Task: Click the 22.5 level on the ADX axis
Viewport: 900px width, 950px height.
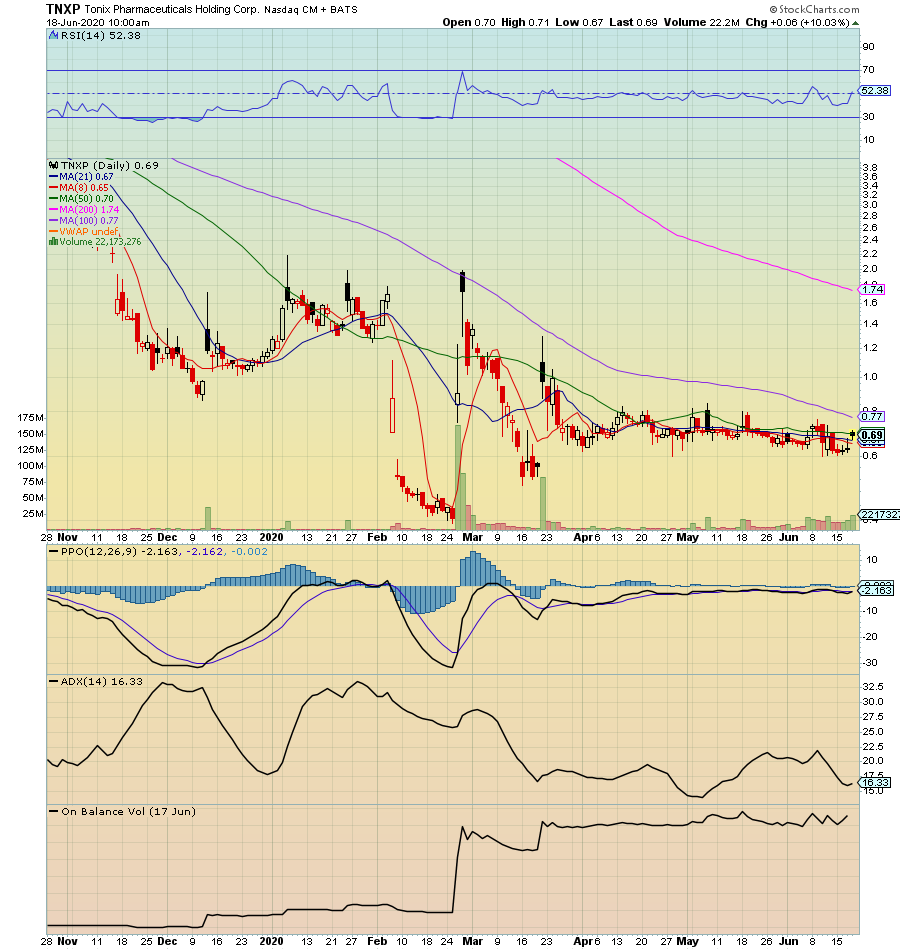Action: [x=873, y=746]
